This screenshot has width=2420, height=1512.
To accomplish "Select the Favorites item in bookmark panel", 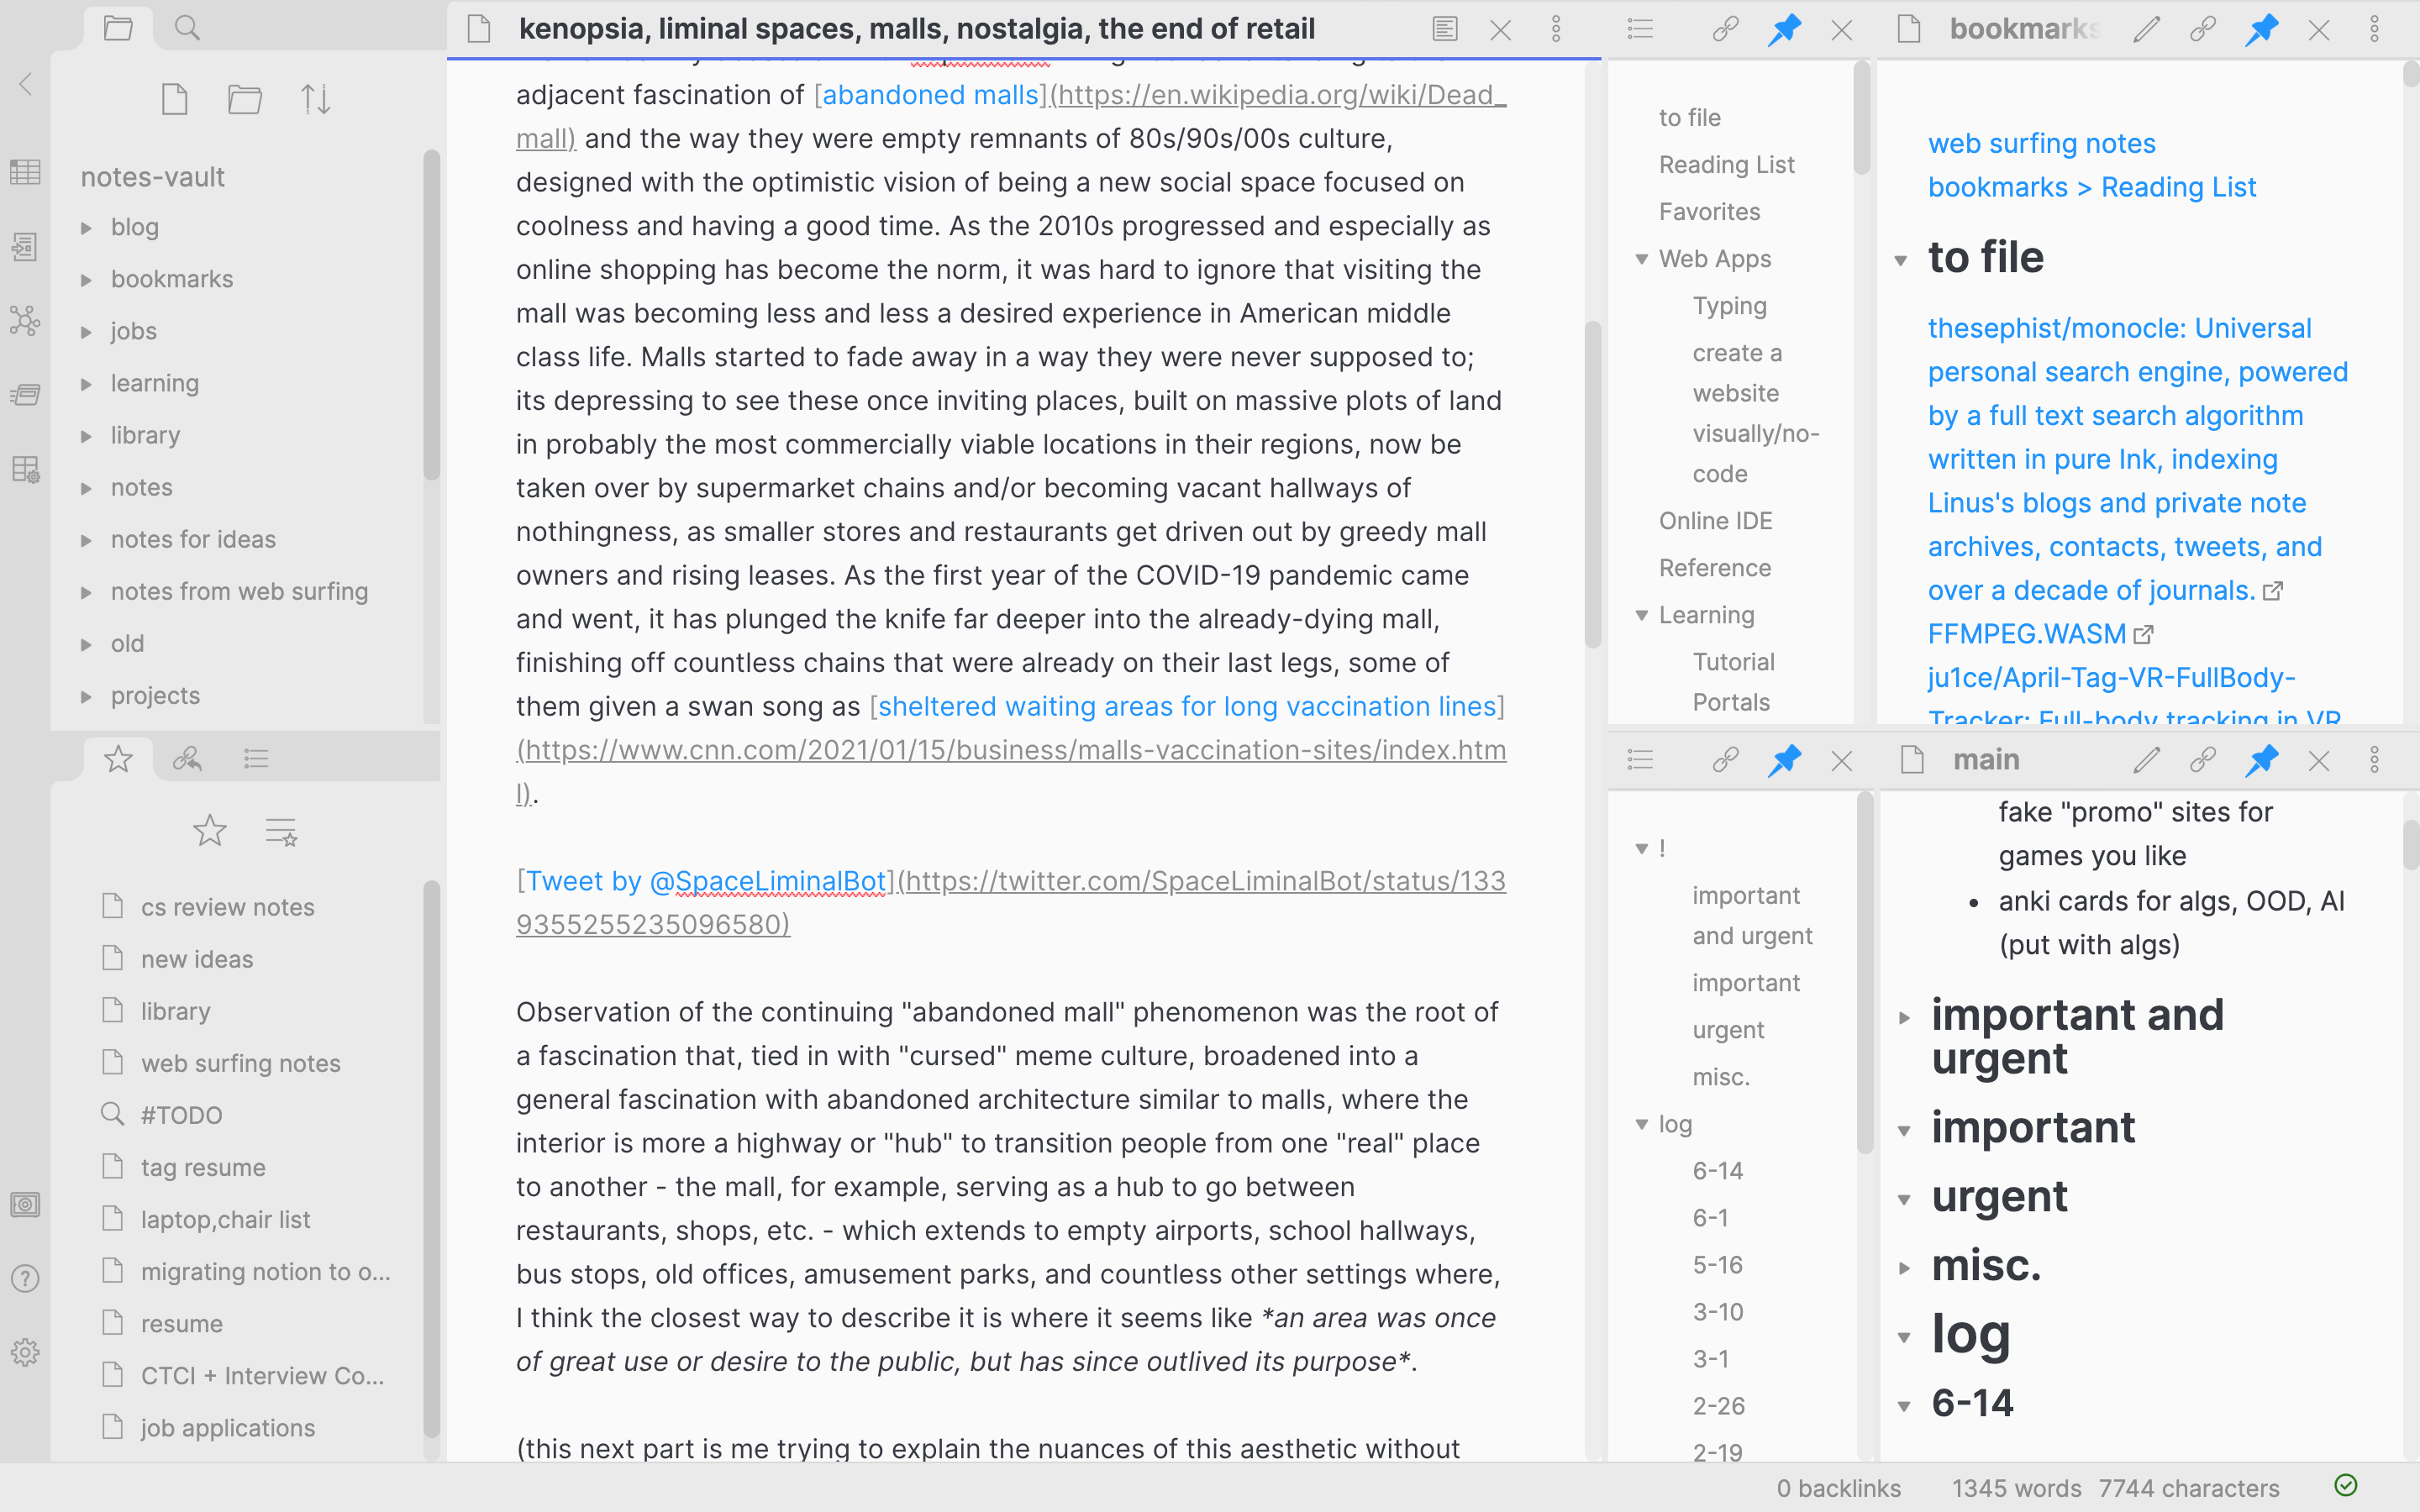I will tap(1709, 211).
